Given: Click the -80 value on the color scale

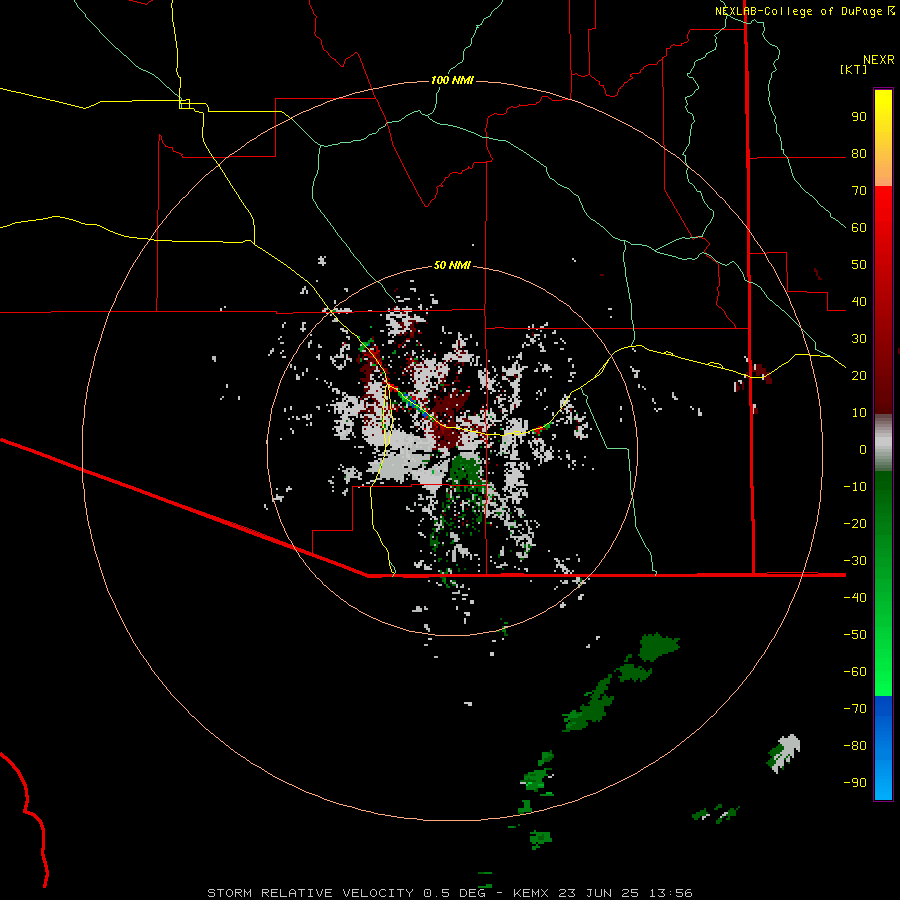Looking at the screenshot, I should (855, 746).
